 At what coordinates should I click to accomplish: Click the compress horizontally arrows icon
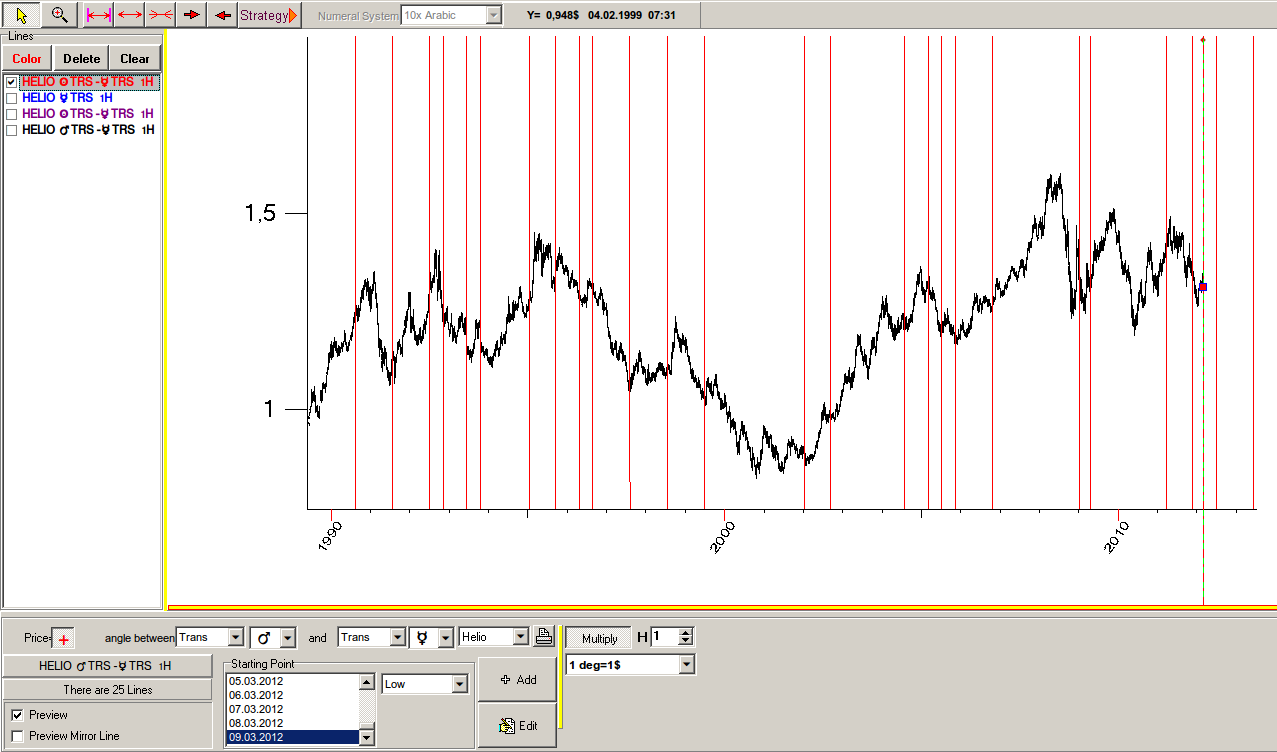tap(161, 15)
